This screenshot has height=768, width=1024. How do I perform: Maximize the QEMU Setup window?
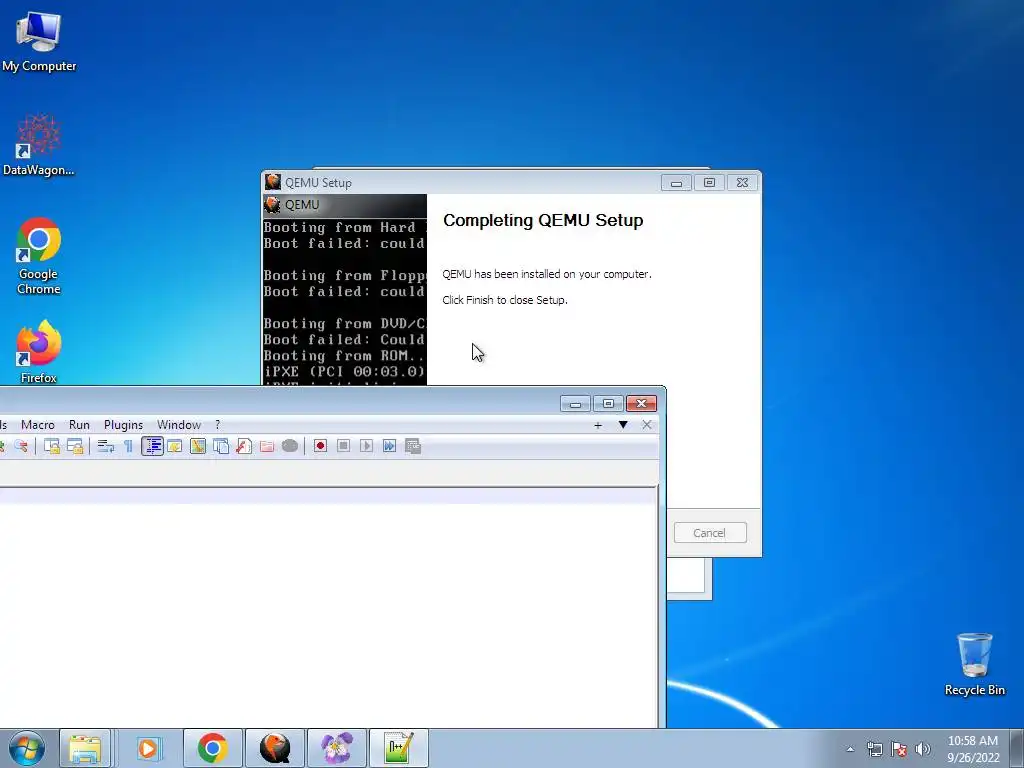tap(709, 183)
